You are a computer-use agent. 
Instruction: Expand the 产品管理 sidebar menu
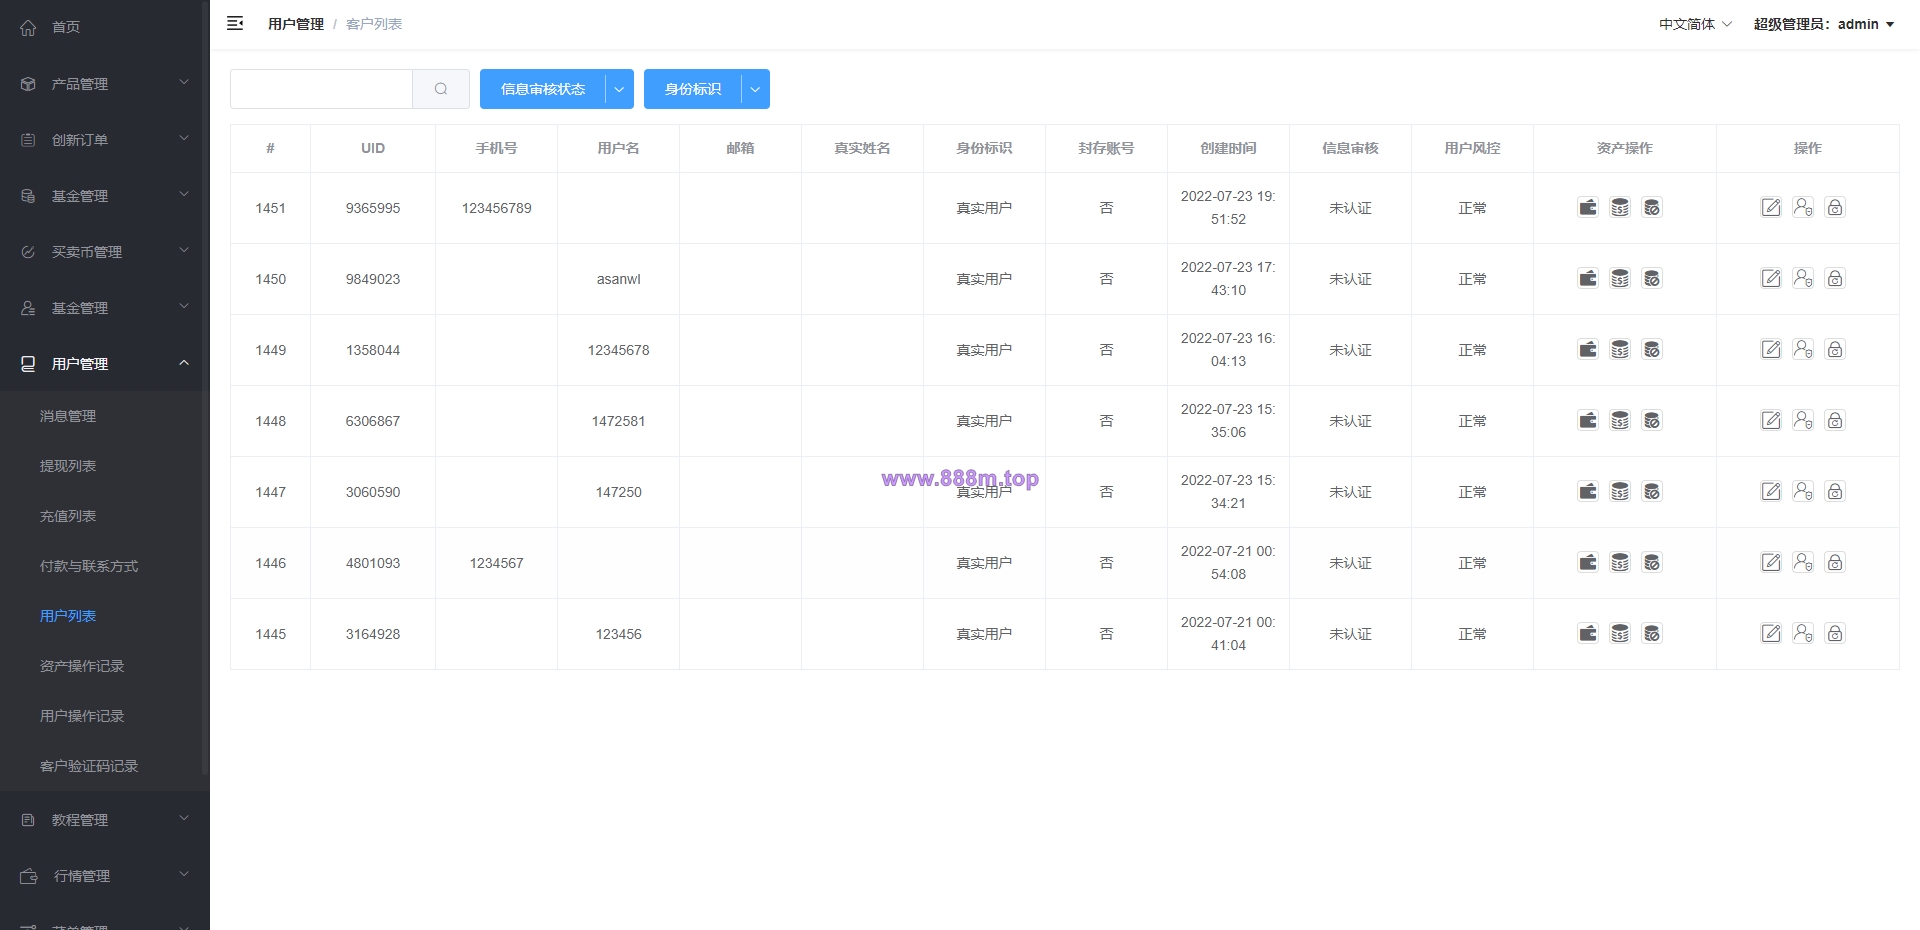click(x=105, y=84)
